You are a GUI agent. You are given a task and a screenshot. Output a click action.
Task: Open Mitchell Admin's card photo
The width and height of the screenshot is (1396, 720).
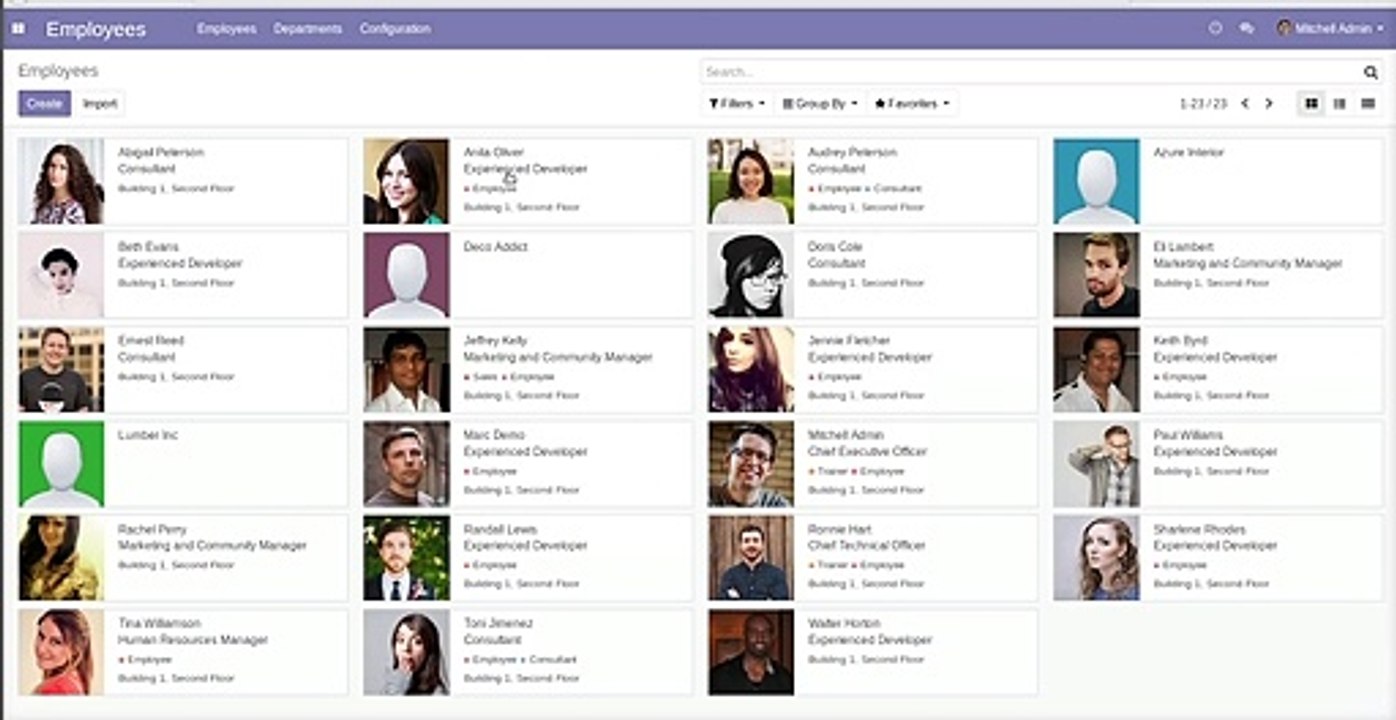(751, 464)
